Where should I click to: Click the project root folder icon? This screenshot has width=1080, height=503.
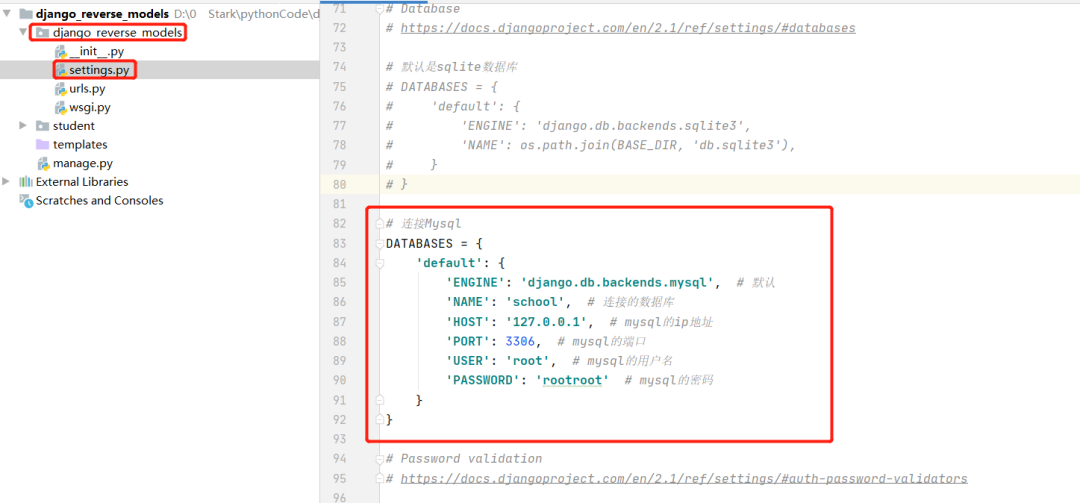click(x=26, y=14)
